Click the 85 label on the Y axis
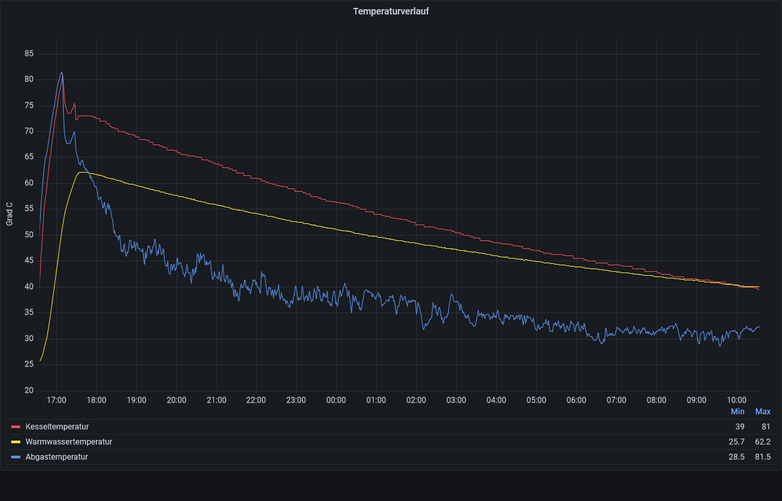Screen dimensions: 782x501 [x=29, y=53]
